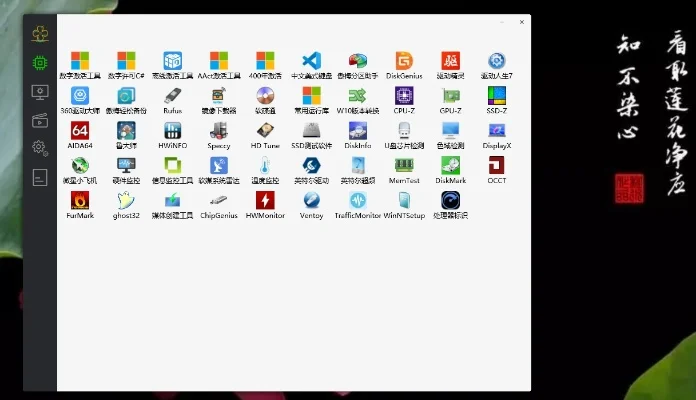Open 处理器标识 processor ID tool

coord(450,205)
